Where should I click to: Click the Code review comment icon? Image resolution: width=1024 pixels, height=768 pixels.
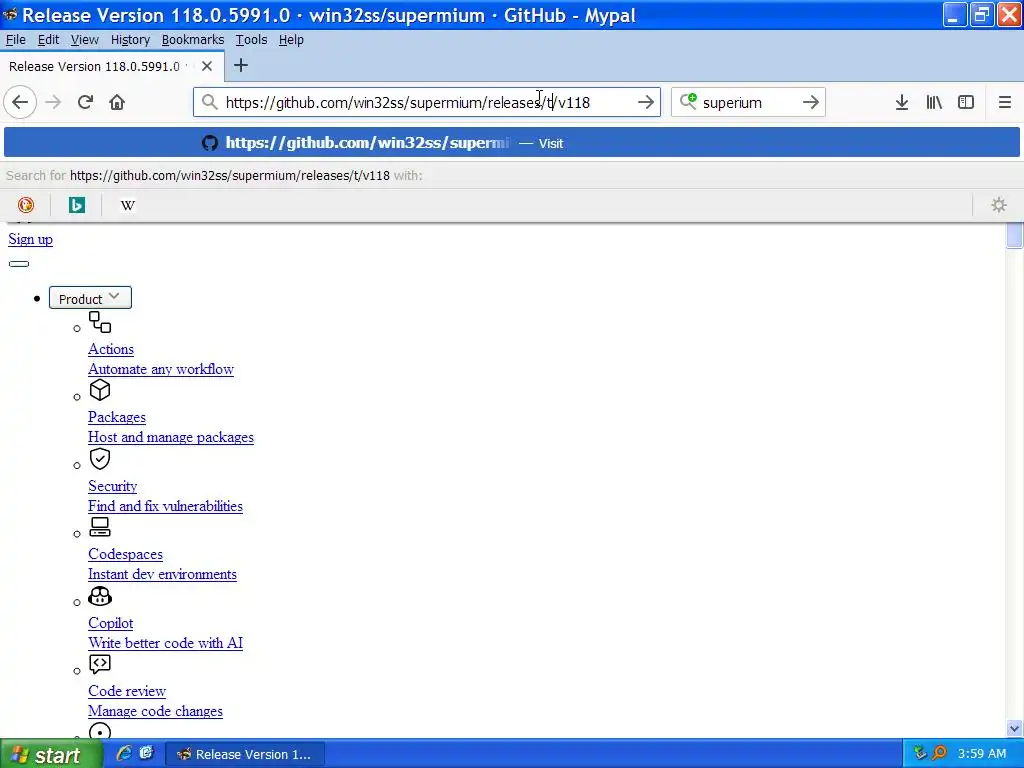tap(100, 664)
